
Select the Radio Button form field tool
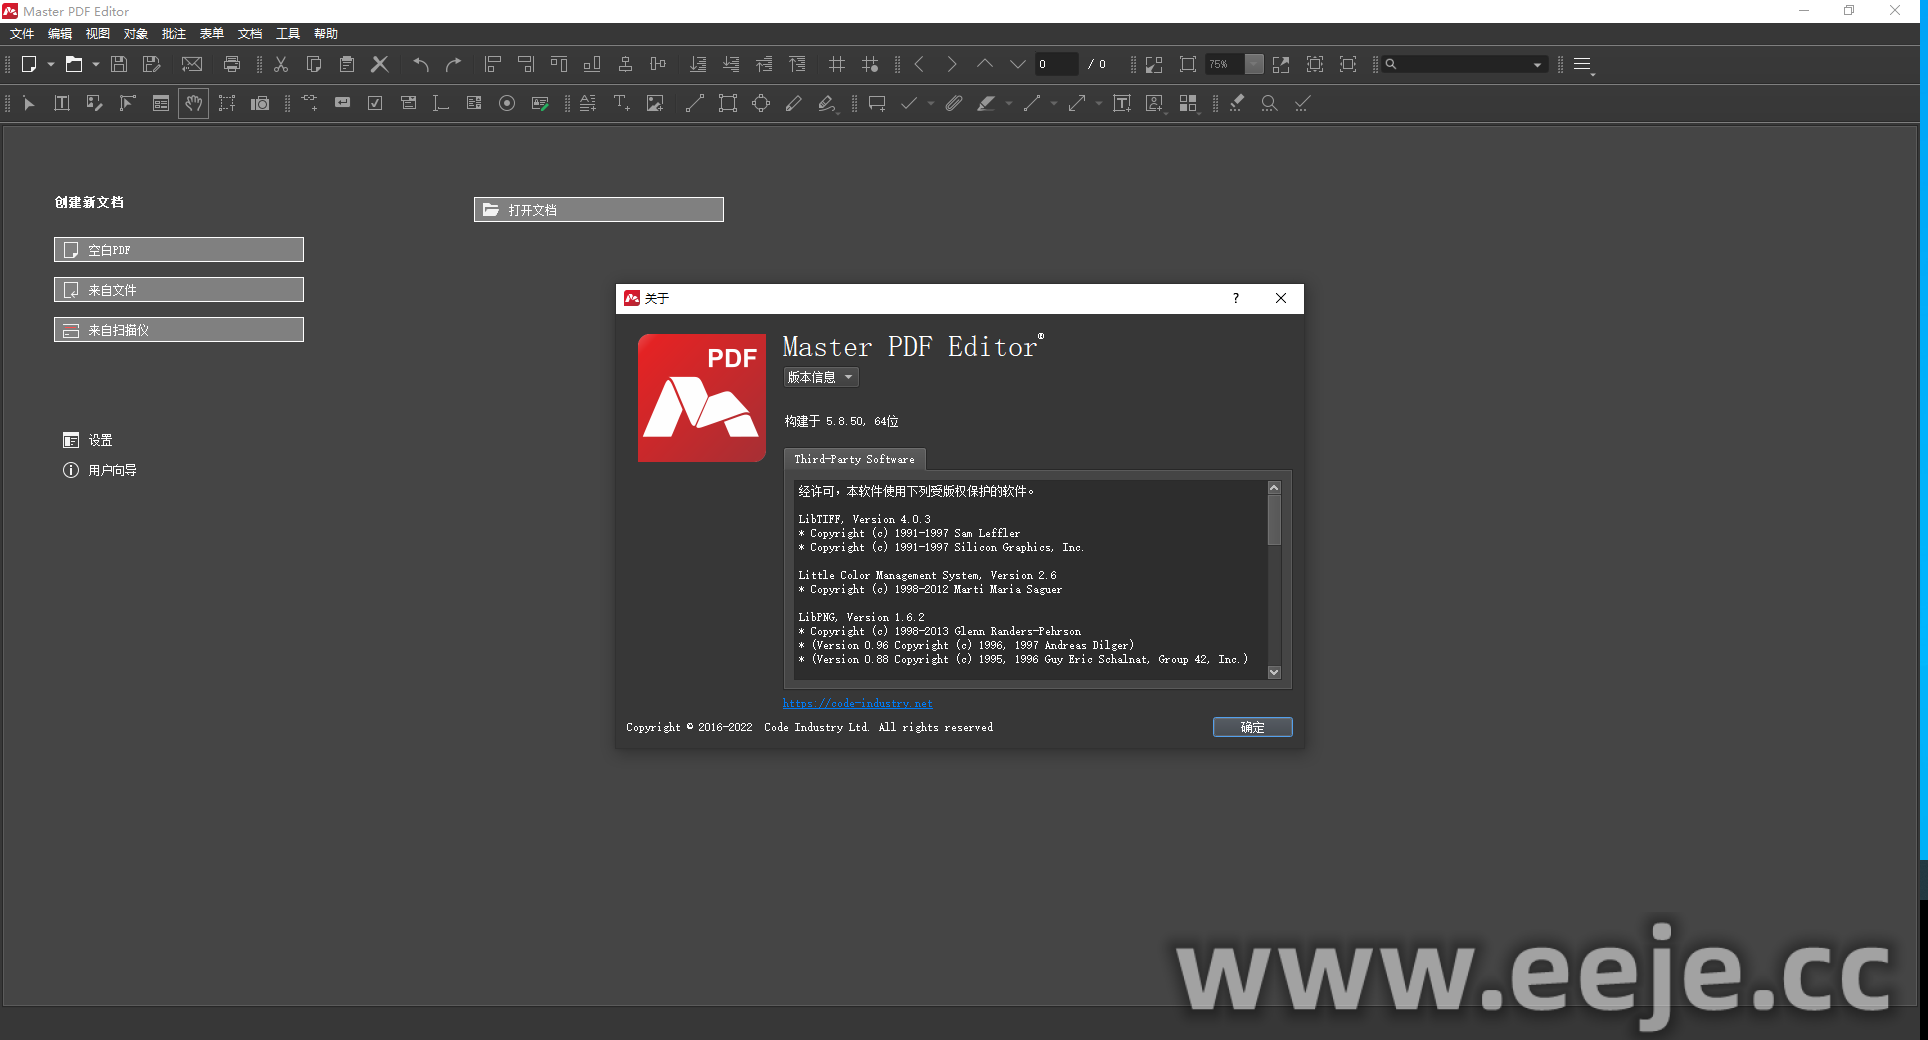click(x=507, y=104)
